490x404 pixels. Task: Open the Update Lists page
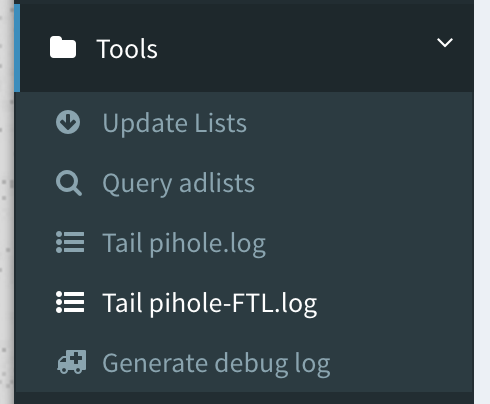(175, 123)
